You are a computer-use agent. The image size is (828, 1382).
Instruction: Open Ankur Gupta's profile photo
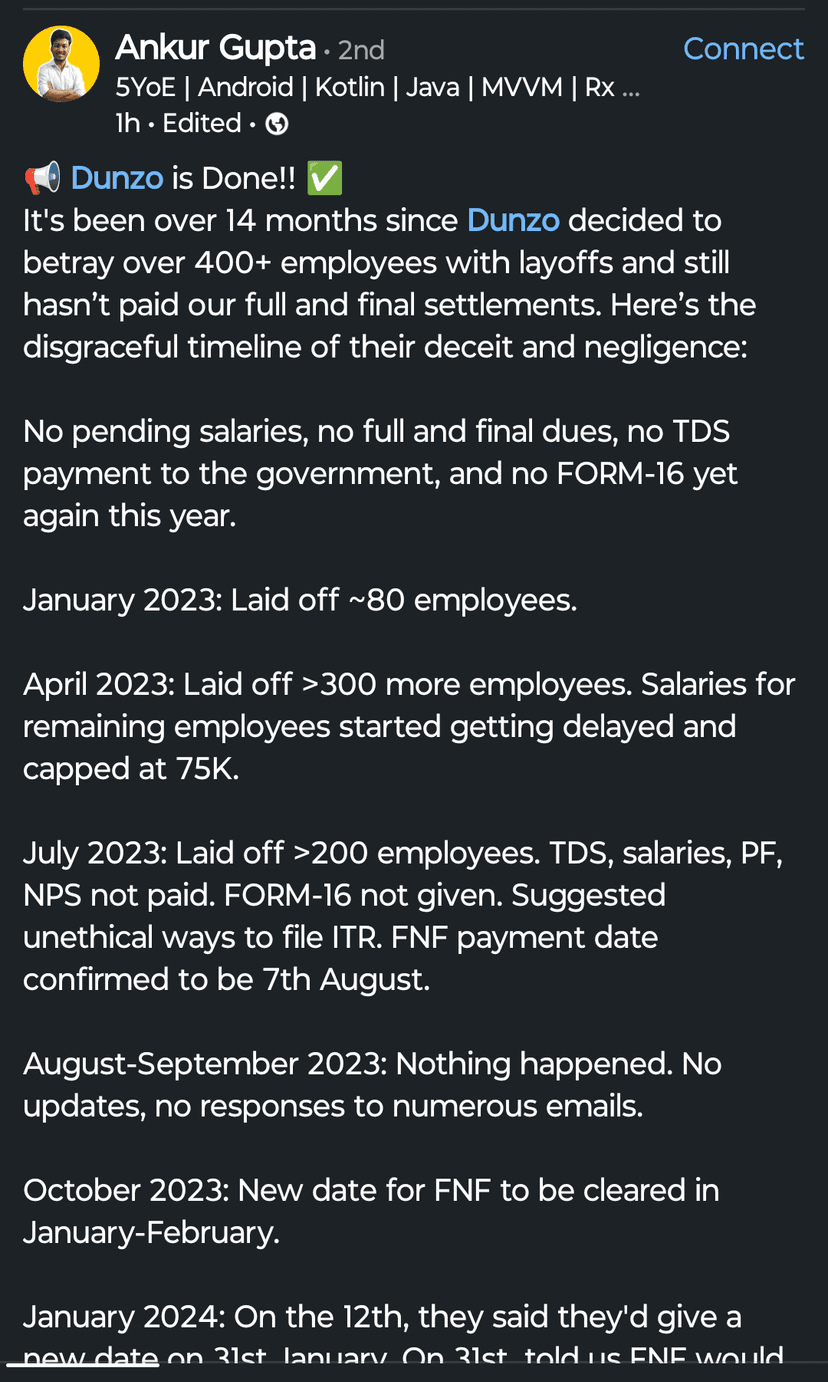pyautogui.click(x=61, y=64)
